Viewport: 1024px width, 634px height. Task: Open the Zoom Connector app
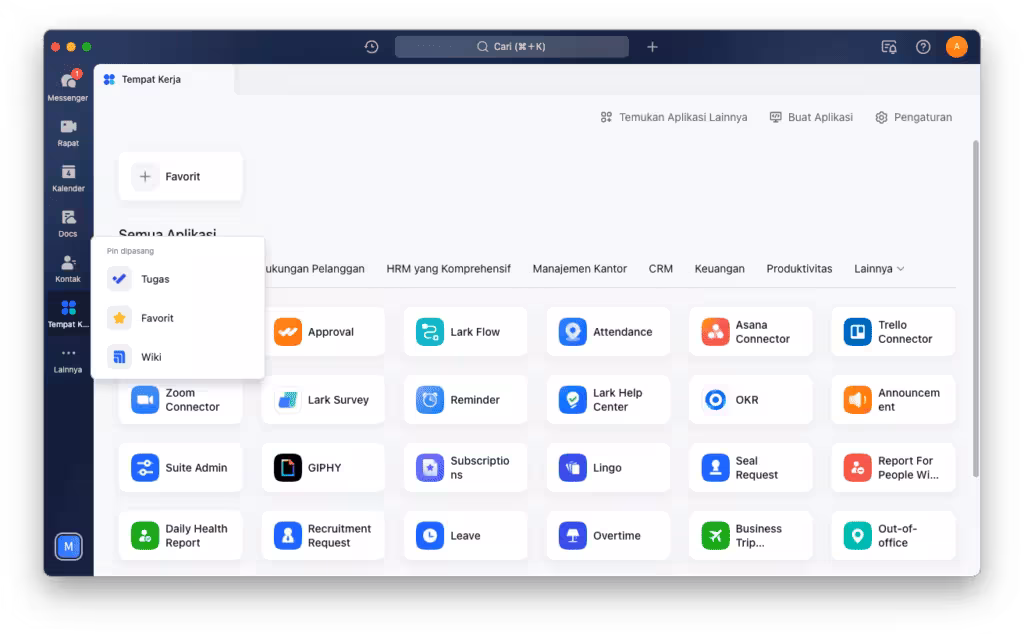click(181, 400)
